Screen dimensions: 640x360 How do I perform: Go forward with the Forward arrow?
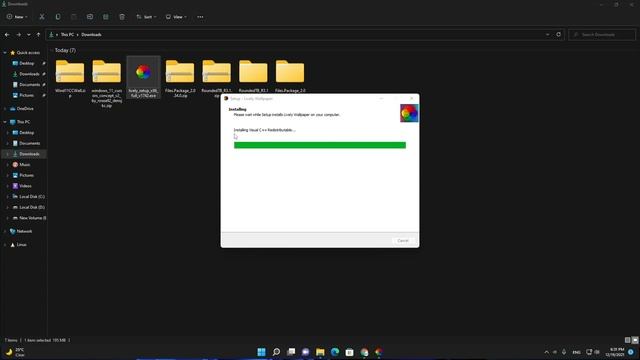pyautogui.click(x=18, y=35)
